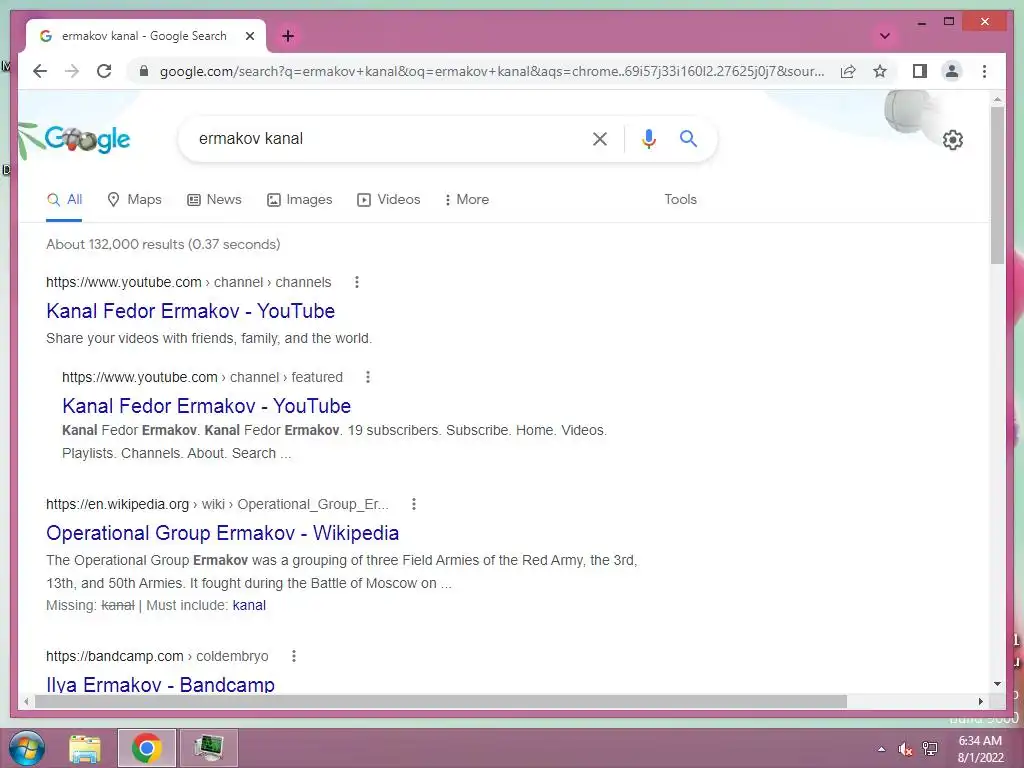1024x768 pixels.
Task: Open Google quick settings gear
Action: 953,140
